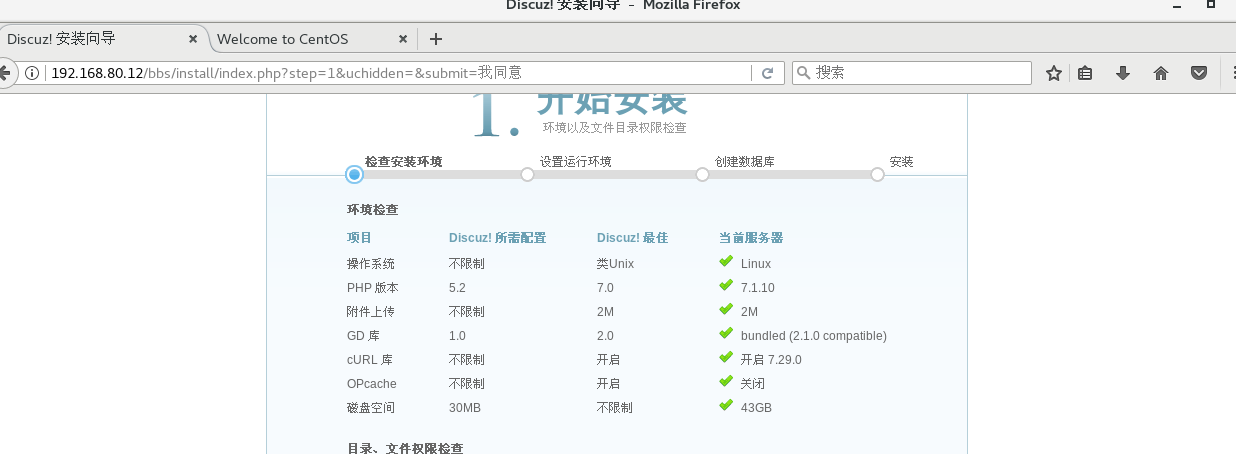Click the 项目 column header

point(359,238)
